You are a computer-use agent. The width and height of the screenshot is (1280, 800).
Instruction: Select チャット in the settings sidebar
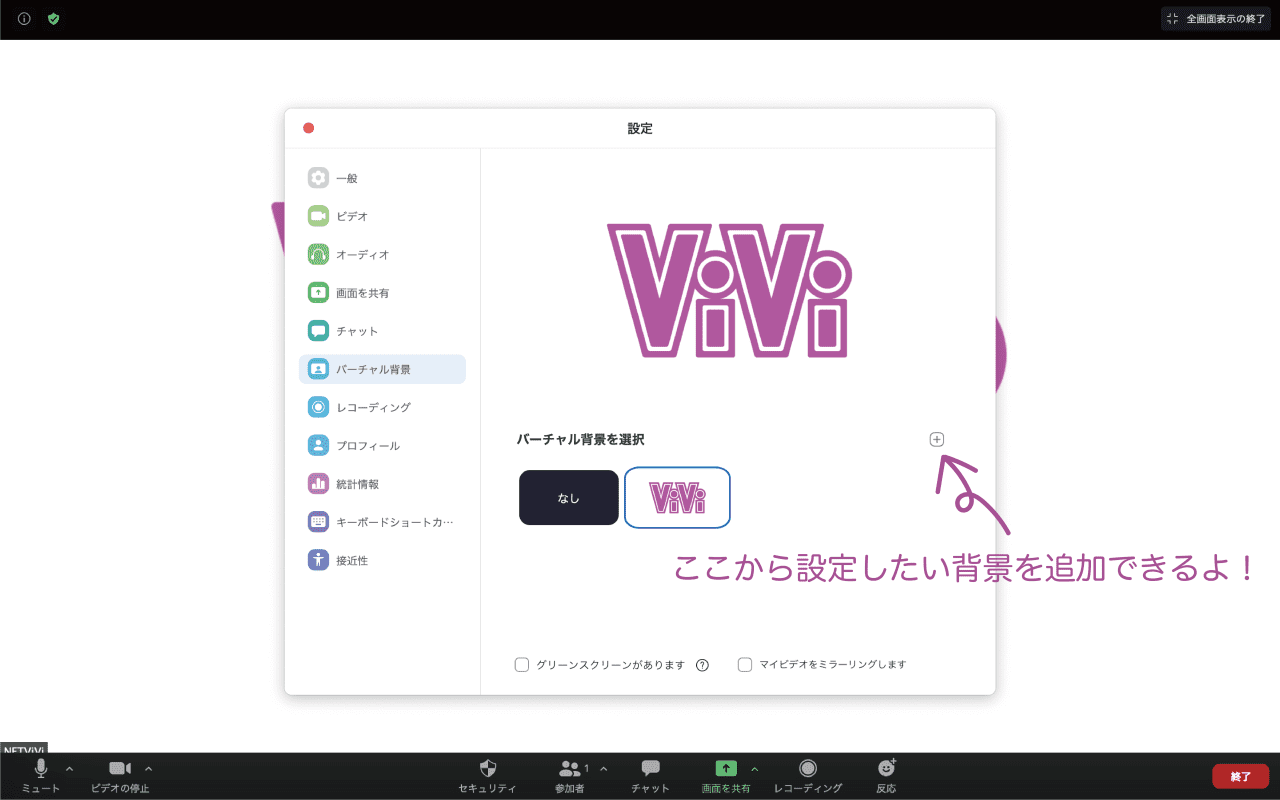382,331
